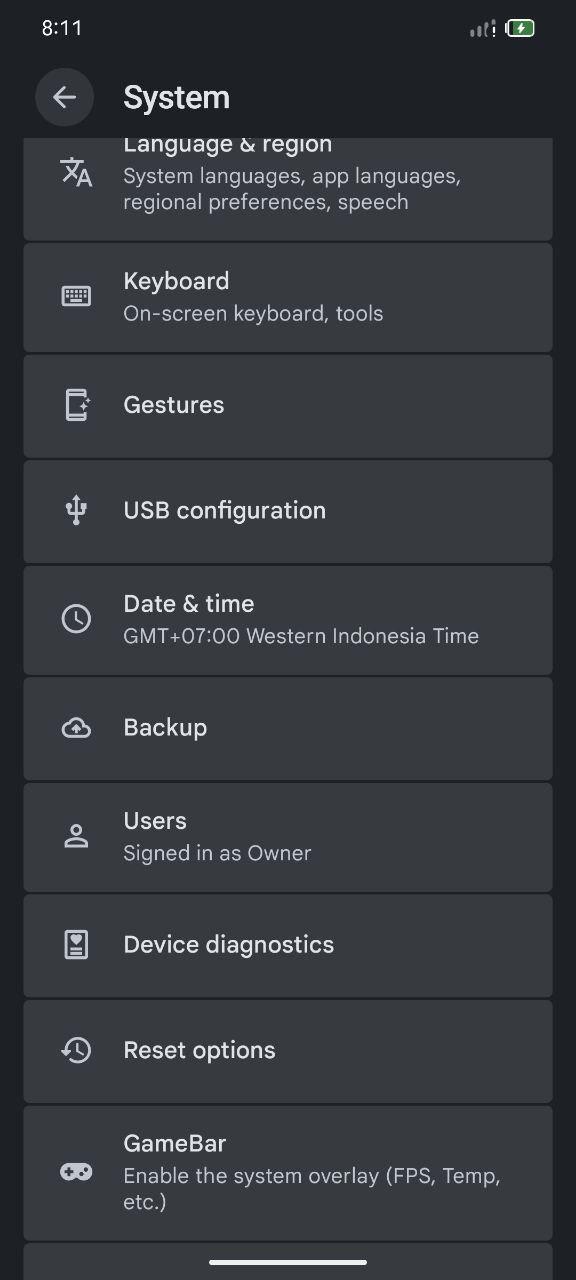Viewport: 576px width, 1280px height.
Task: Tap the USB trident icon
Action: (76, 510)
